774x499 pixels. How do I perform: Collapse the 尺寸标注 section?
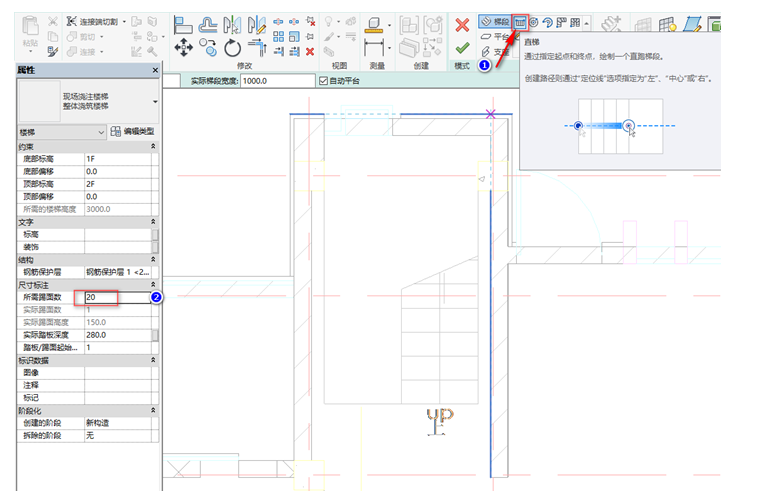point(153,285)
